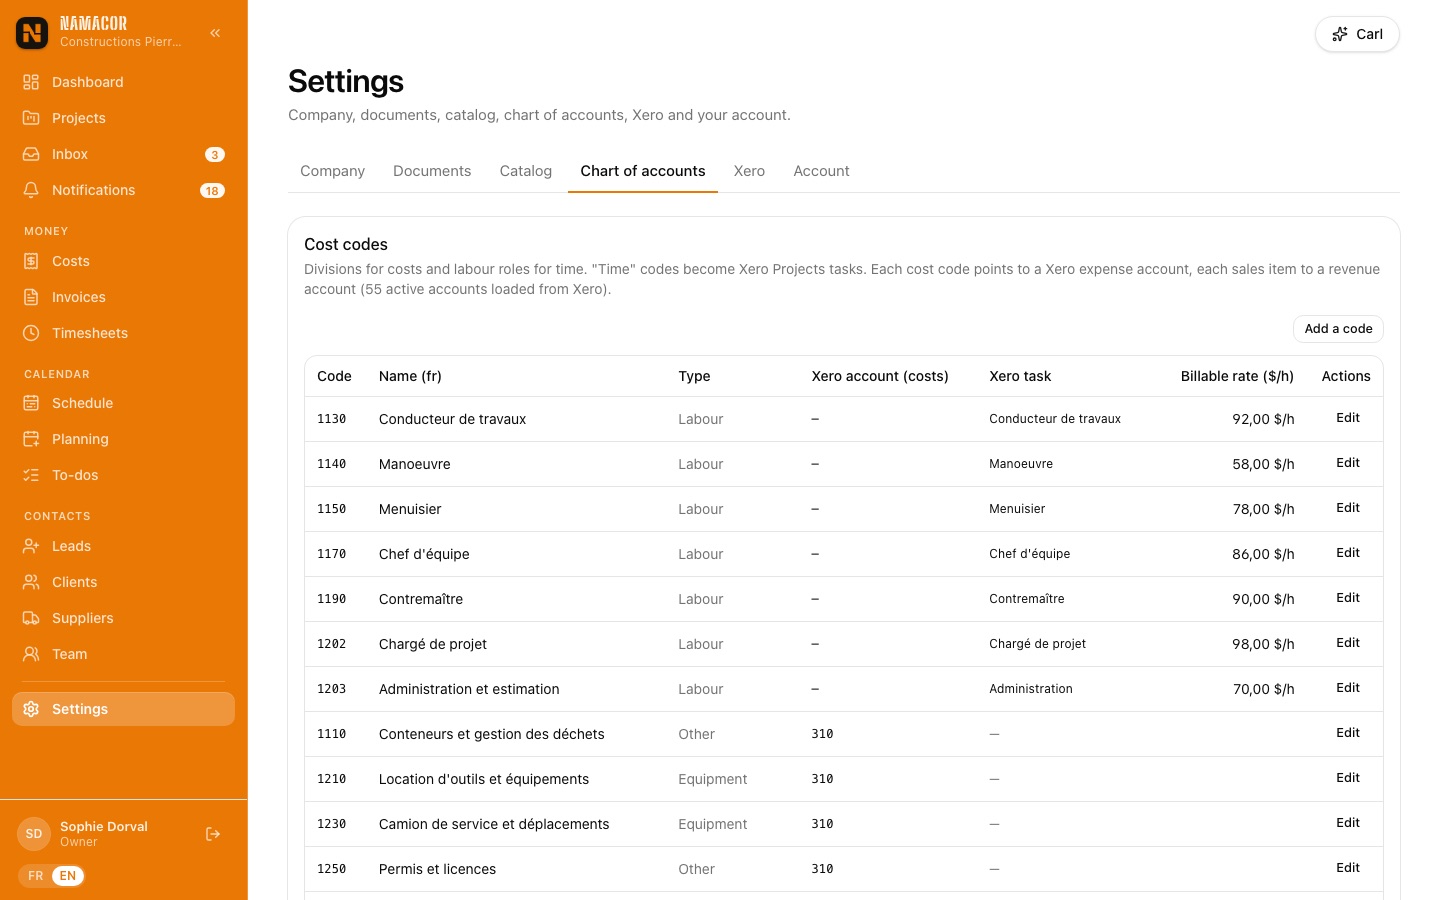Screen dimensions: 1440x900
Task: Open the Carl assistant button
Action: (1357, 34)
